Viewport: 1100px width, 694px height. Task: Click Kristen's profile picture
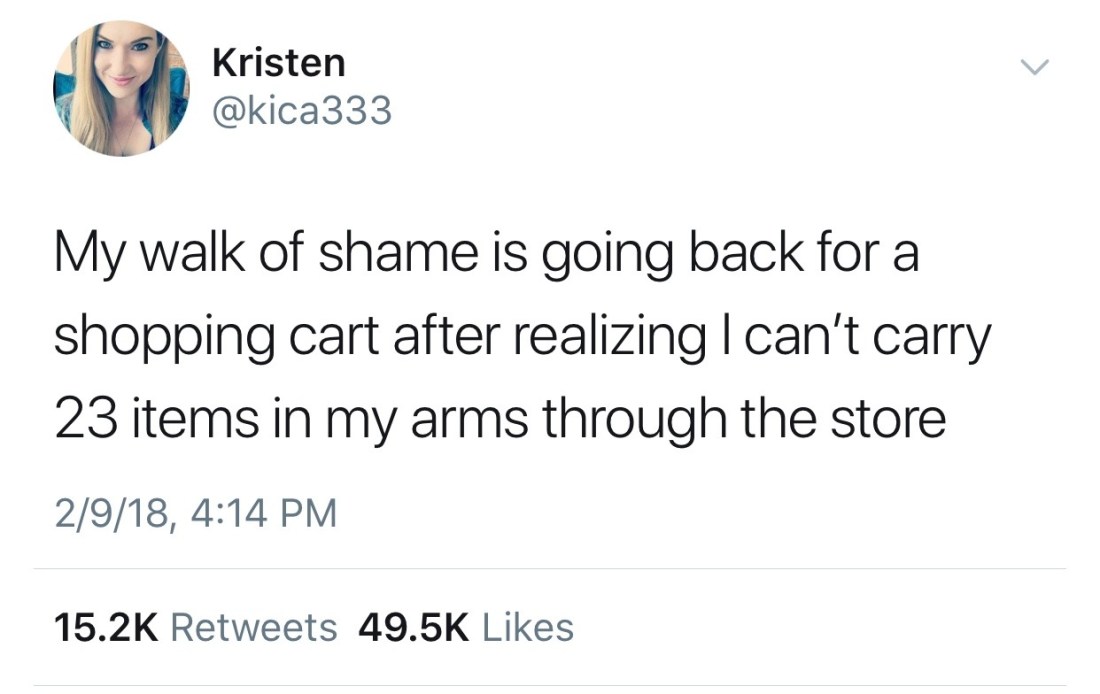(x=121, y=88)
